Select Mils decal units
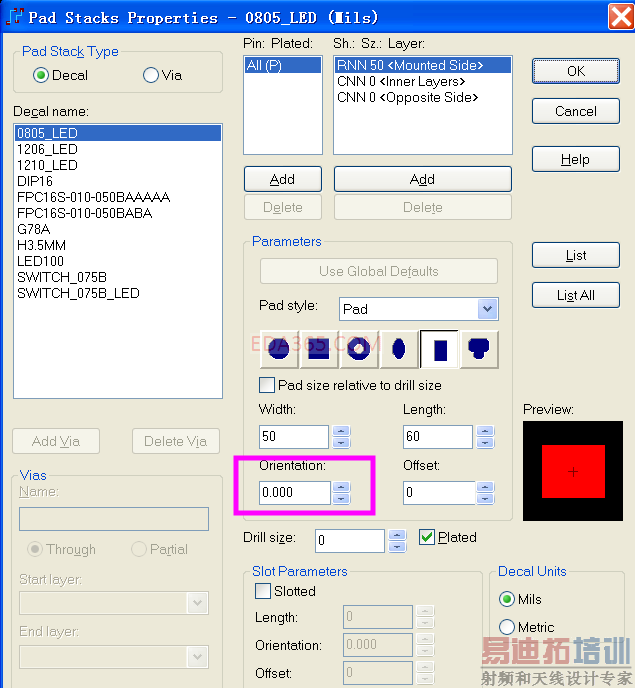 pyautogui.click(x=507, y=599)
